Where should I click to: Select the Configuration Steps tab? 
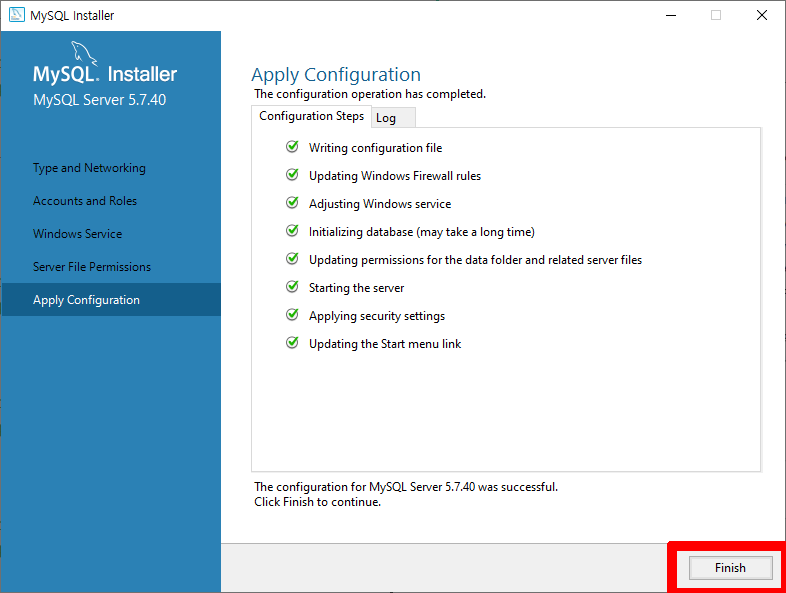point(311,116)
